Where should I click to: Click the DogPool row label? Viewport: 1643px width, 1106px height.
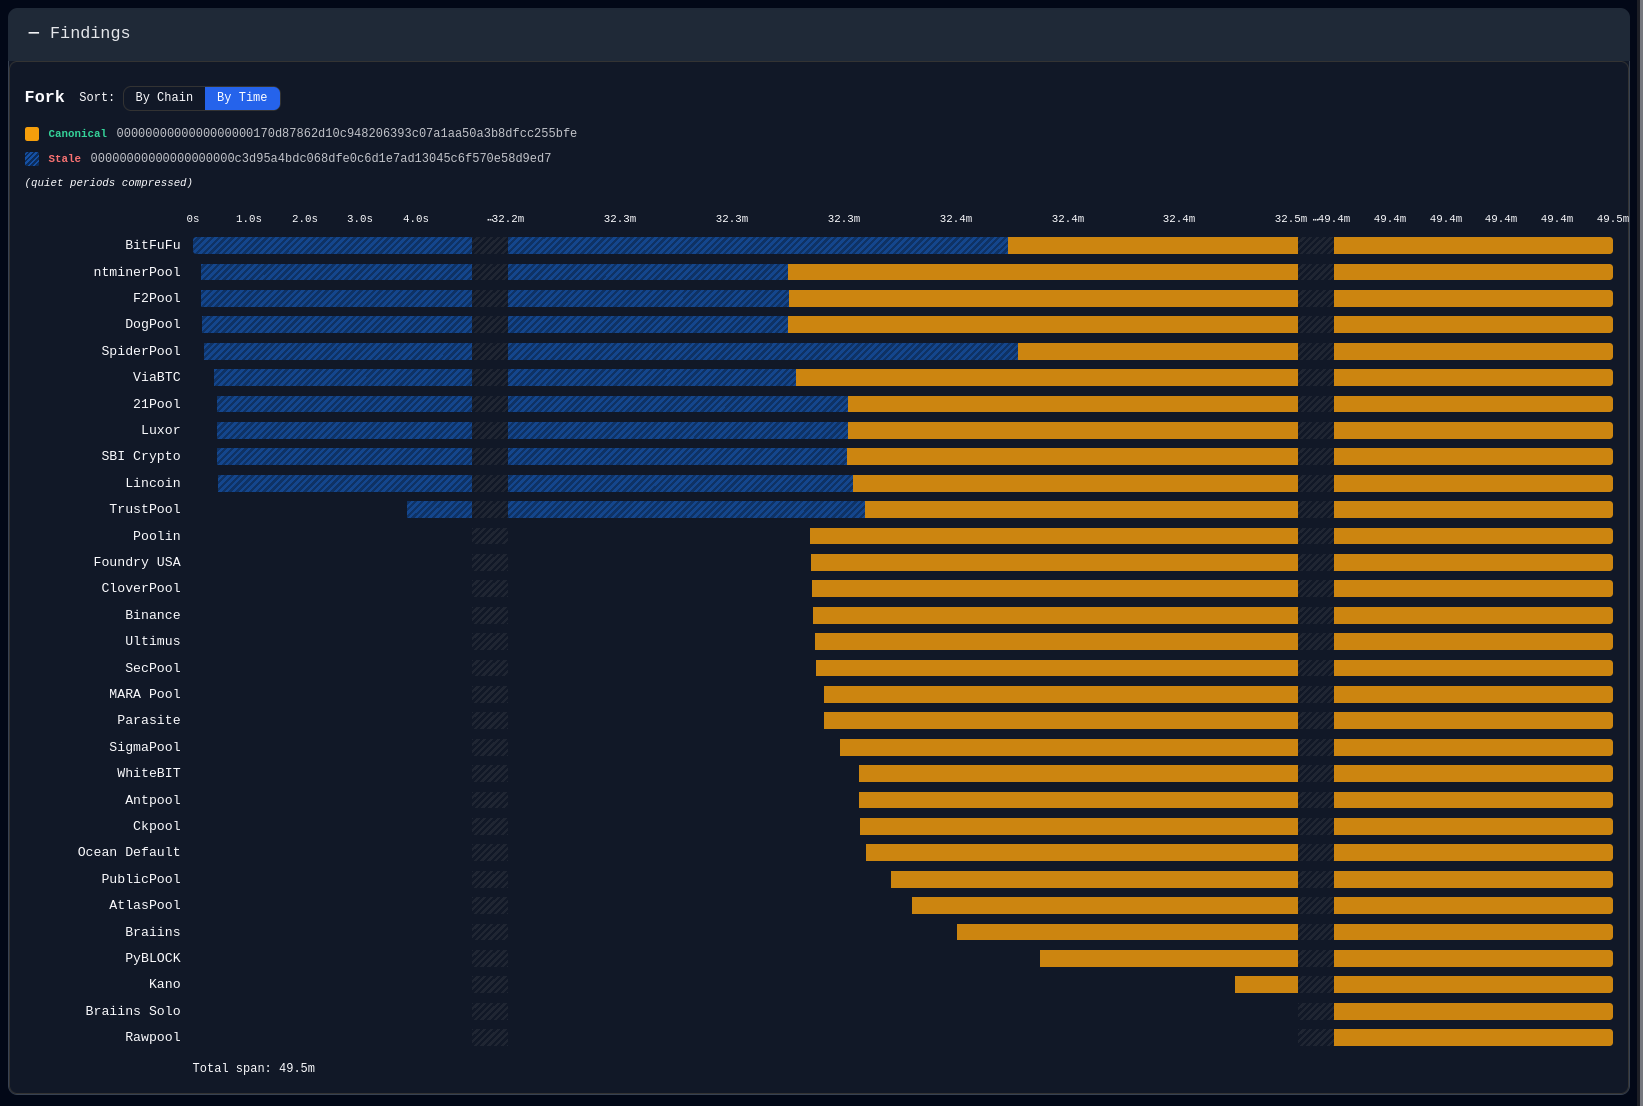click(x=153, y=324)
